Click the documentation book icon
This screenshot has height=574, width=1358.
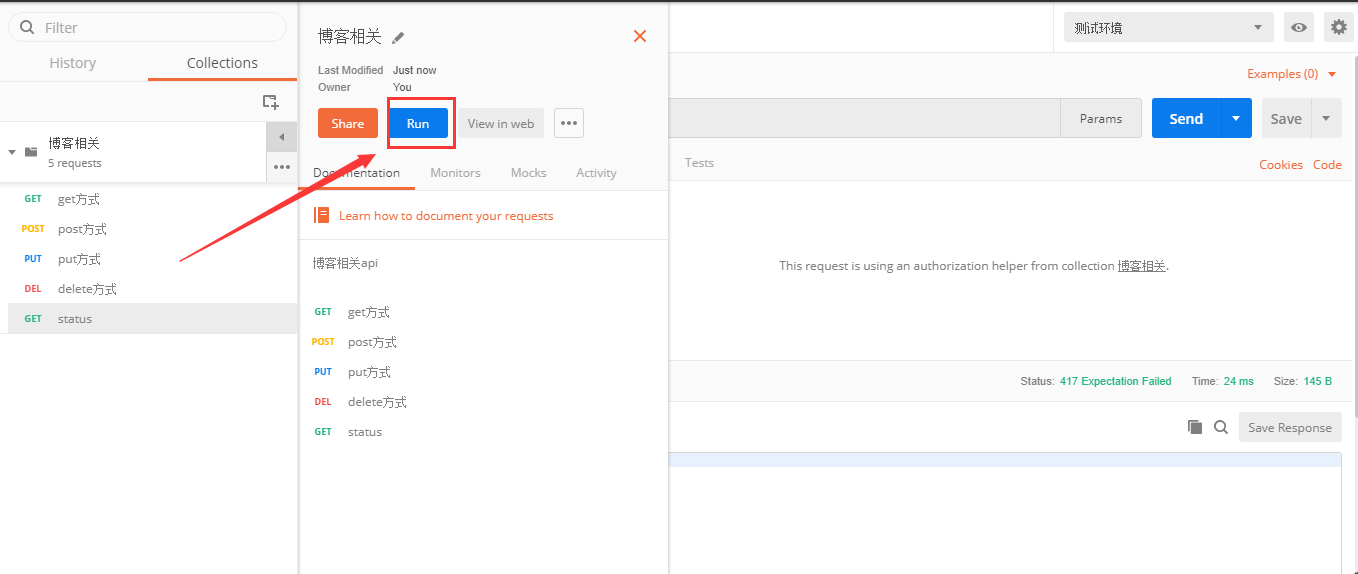point(321,215)
